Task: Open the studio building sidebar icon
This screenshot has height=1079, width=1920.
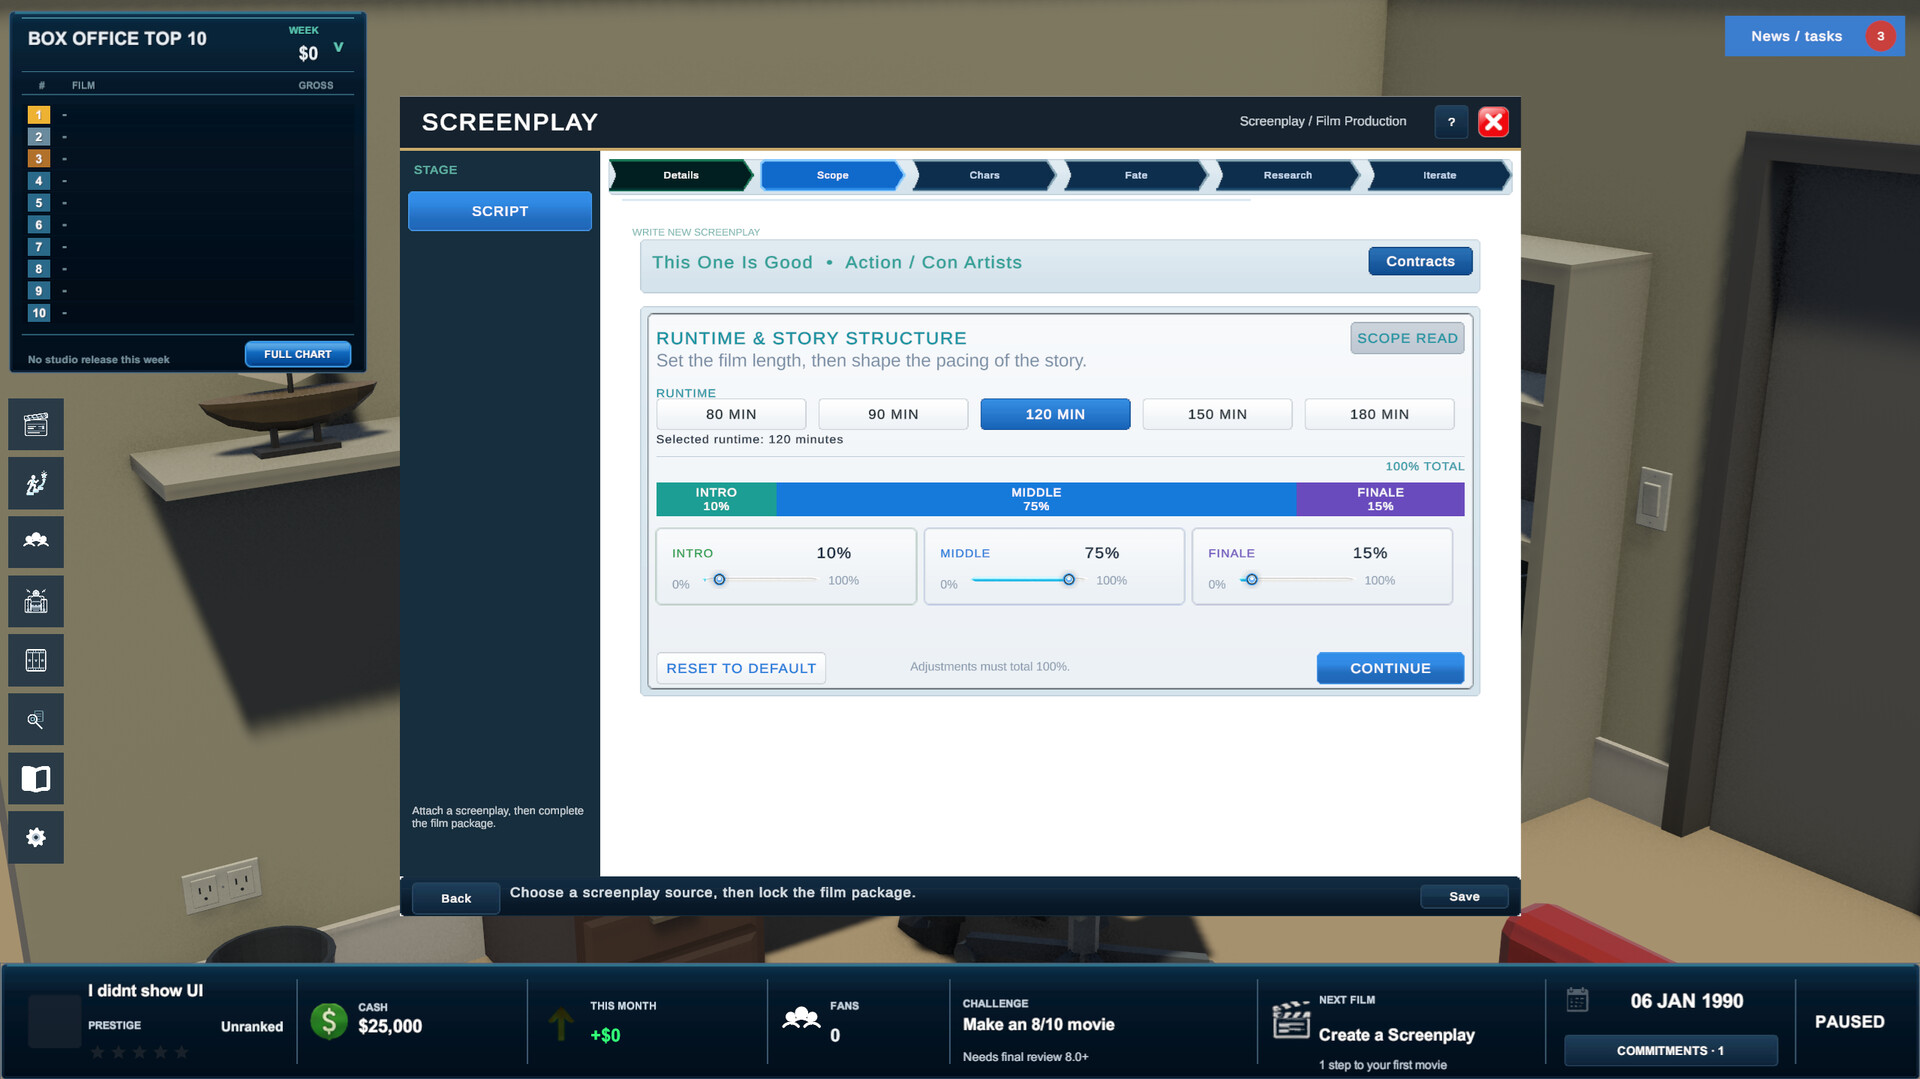Action: [x=36, y=602]
